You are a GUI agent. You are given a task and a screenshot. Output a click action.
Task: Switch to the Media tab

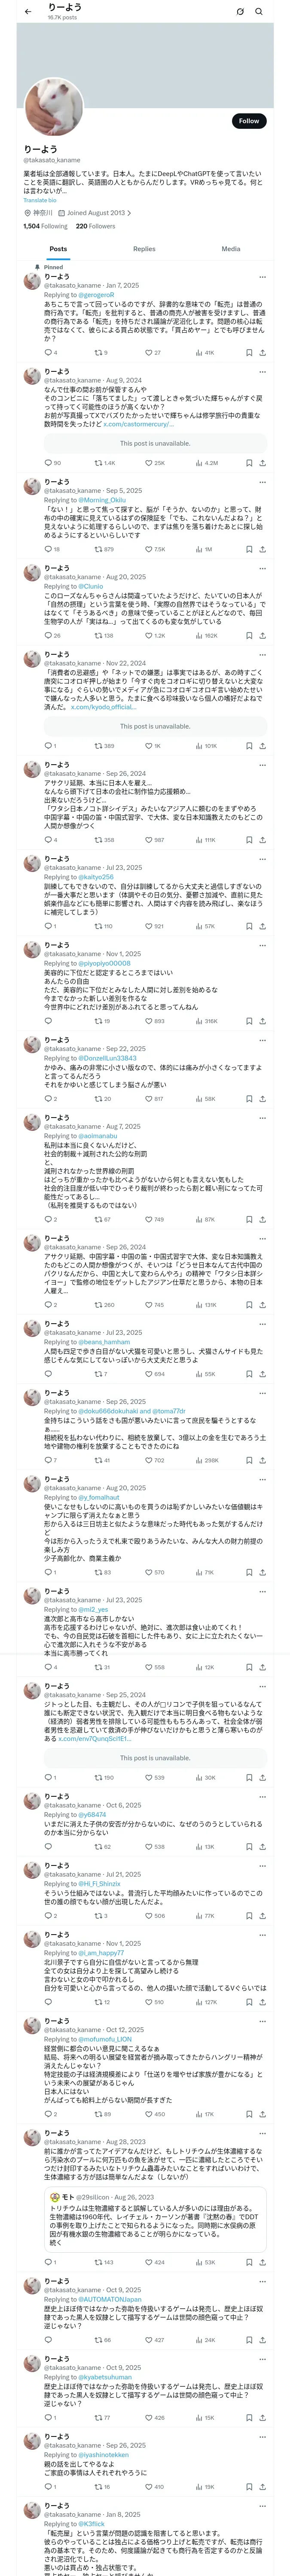(231, 249)
